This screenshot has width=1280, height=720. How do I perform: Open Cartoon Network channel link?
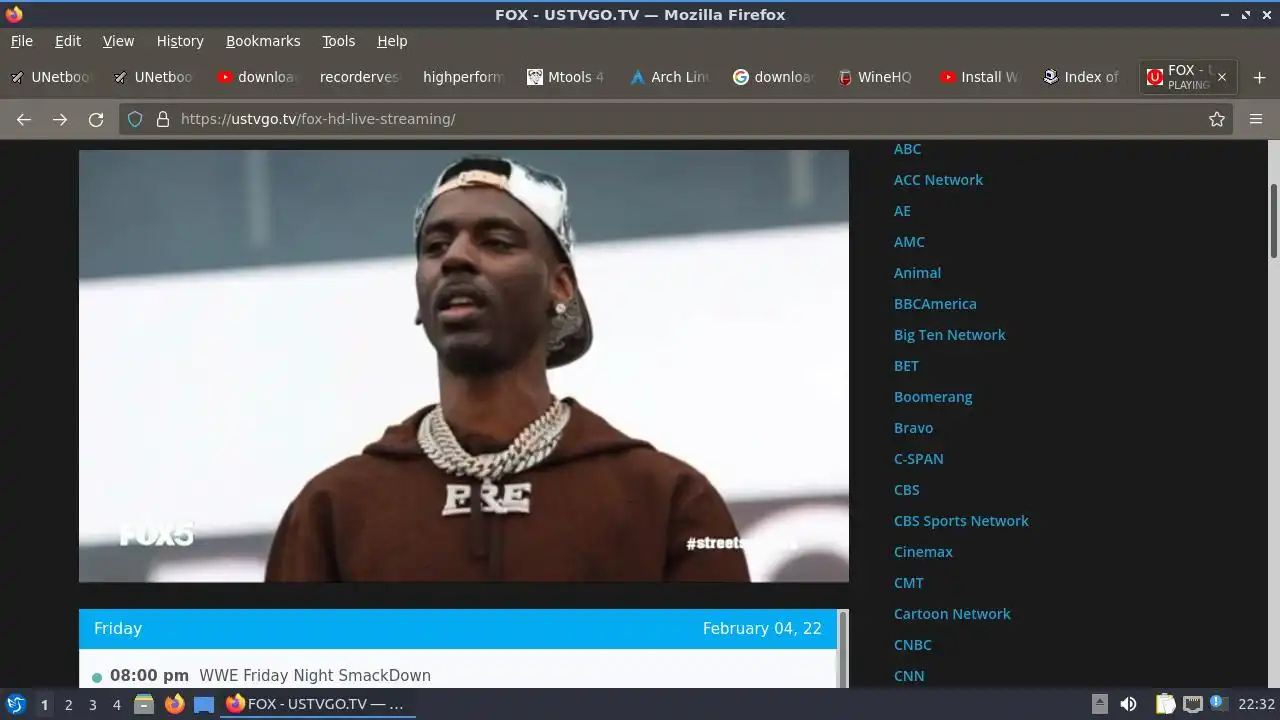pos(952,614)
